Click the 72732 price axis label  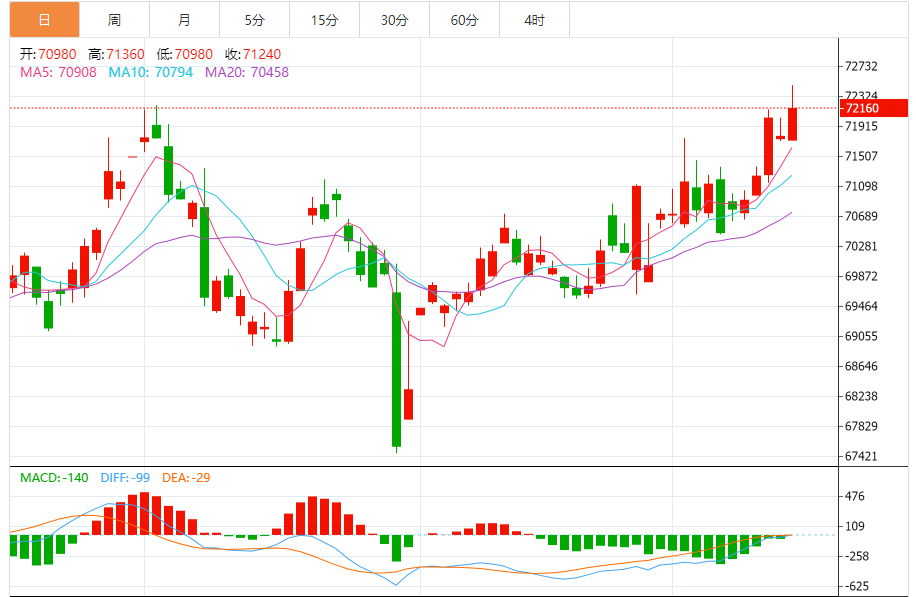coord(861,67)
